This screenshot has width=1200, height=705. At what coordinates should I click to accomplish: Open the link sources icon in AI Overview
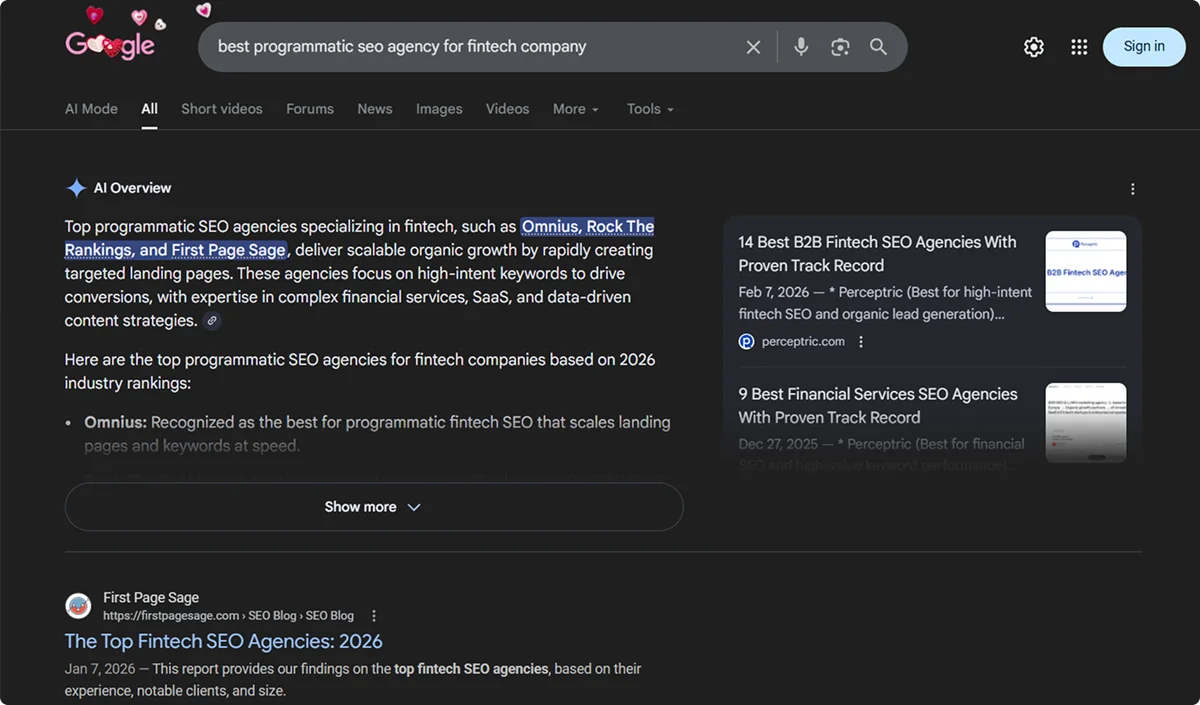(x=211, y=321)
